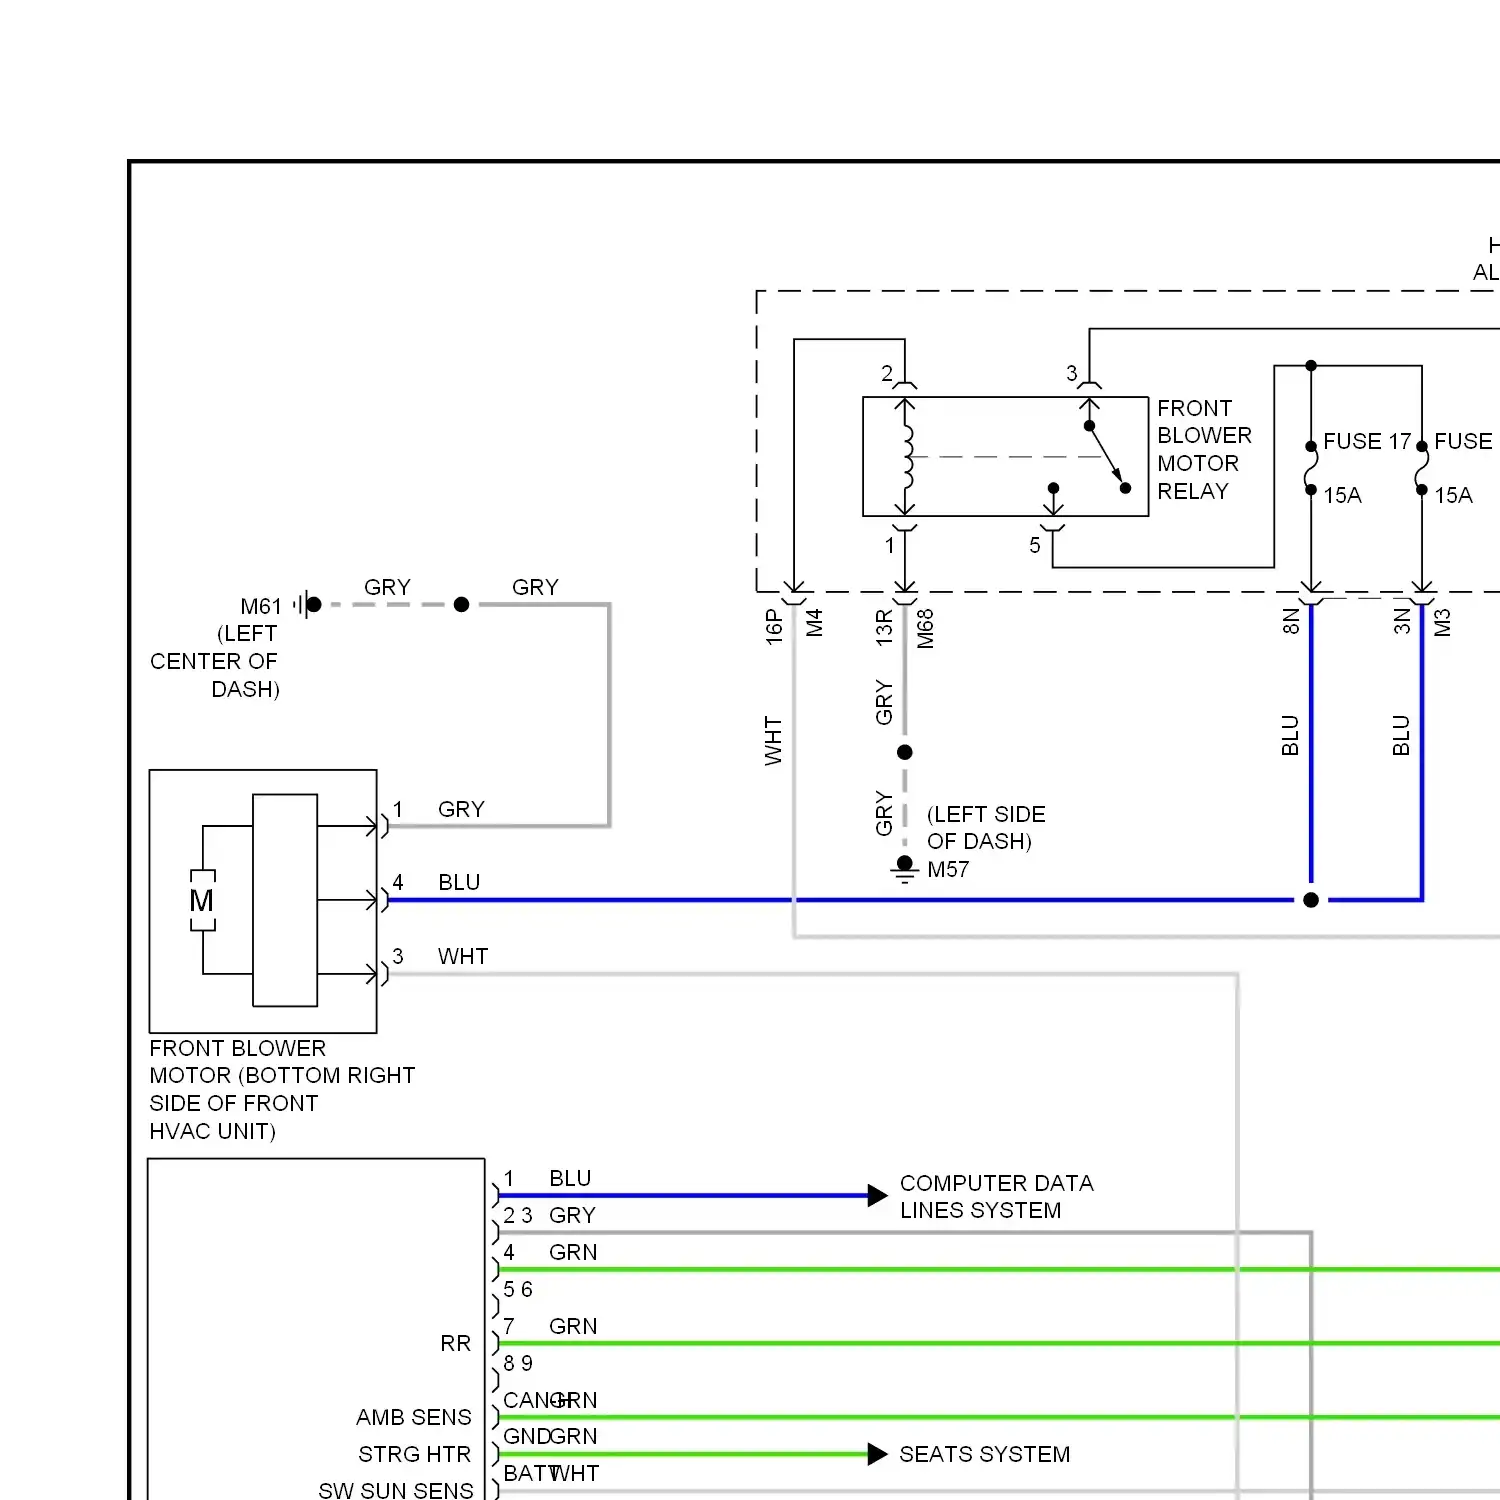Click relay terminal number 3
This screenshot has width=1500, height=1500.
(x=1072, y=373)
